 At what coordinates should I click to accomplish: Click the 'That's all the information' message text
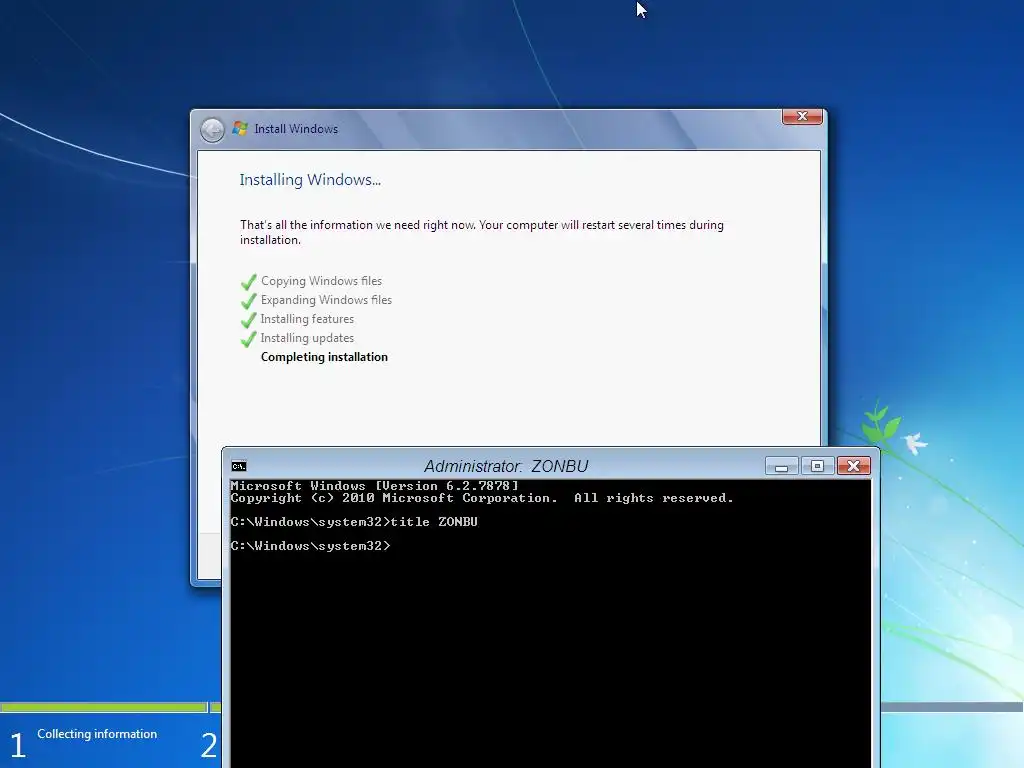pos(481,232)
